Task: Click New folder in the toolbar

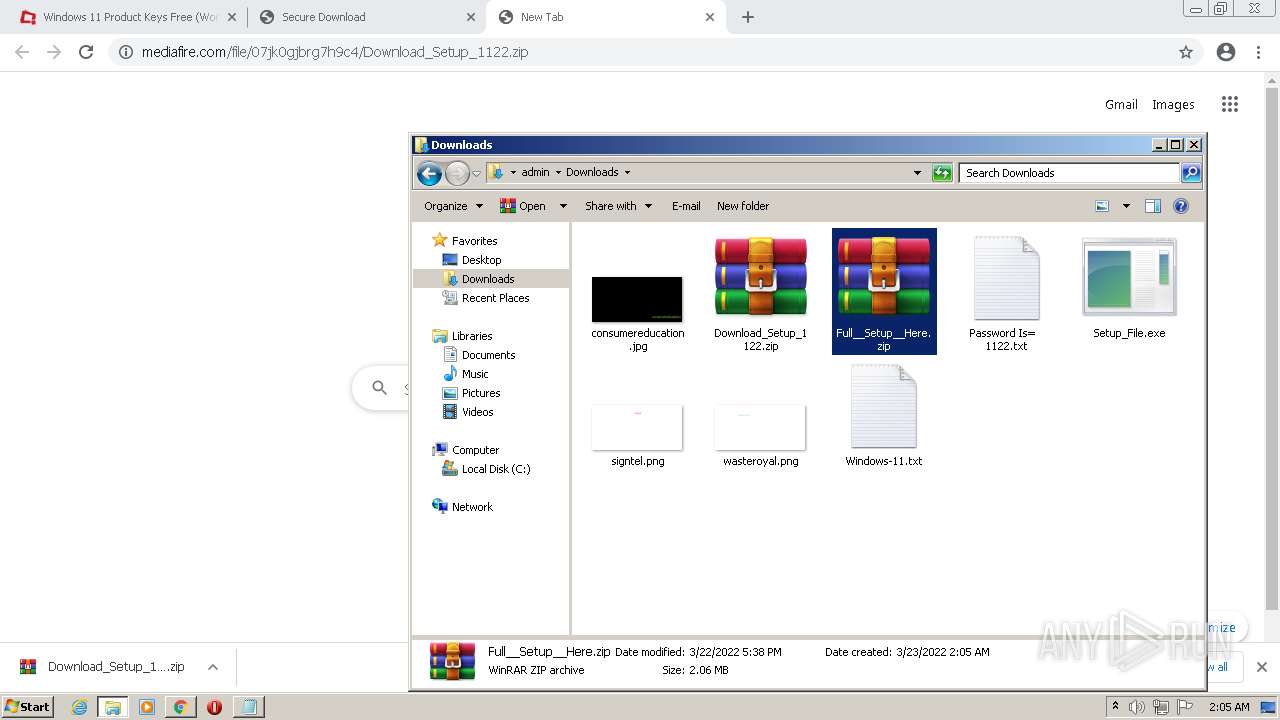Action: pyautogui.click(x=743, y=206)
